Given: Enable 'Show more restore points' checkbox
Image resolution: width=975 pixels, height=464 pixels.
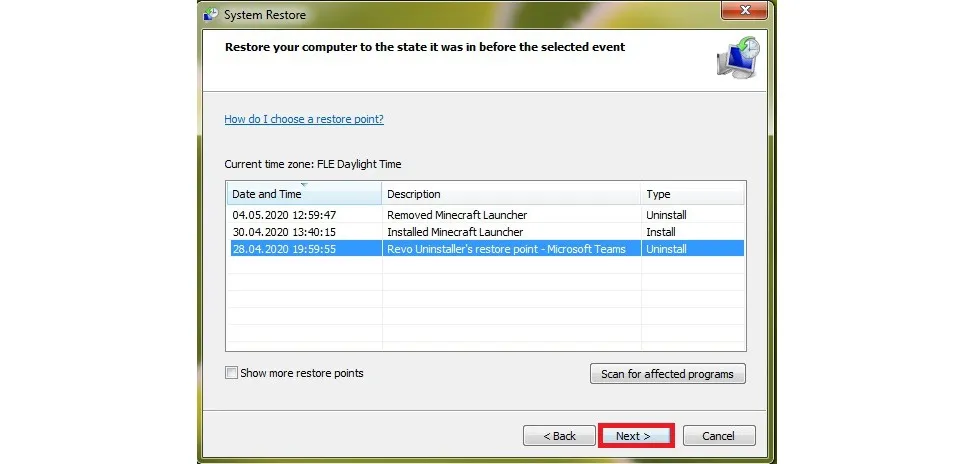Looking at the screenshot, I should [231, 373].
